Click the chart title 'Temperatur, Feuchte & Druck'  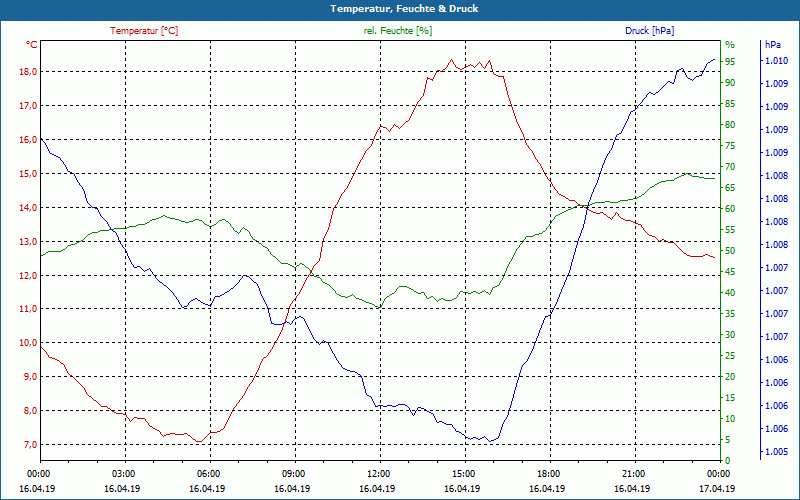coord(404,9)
